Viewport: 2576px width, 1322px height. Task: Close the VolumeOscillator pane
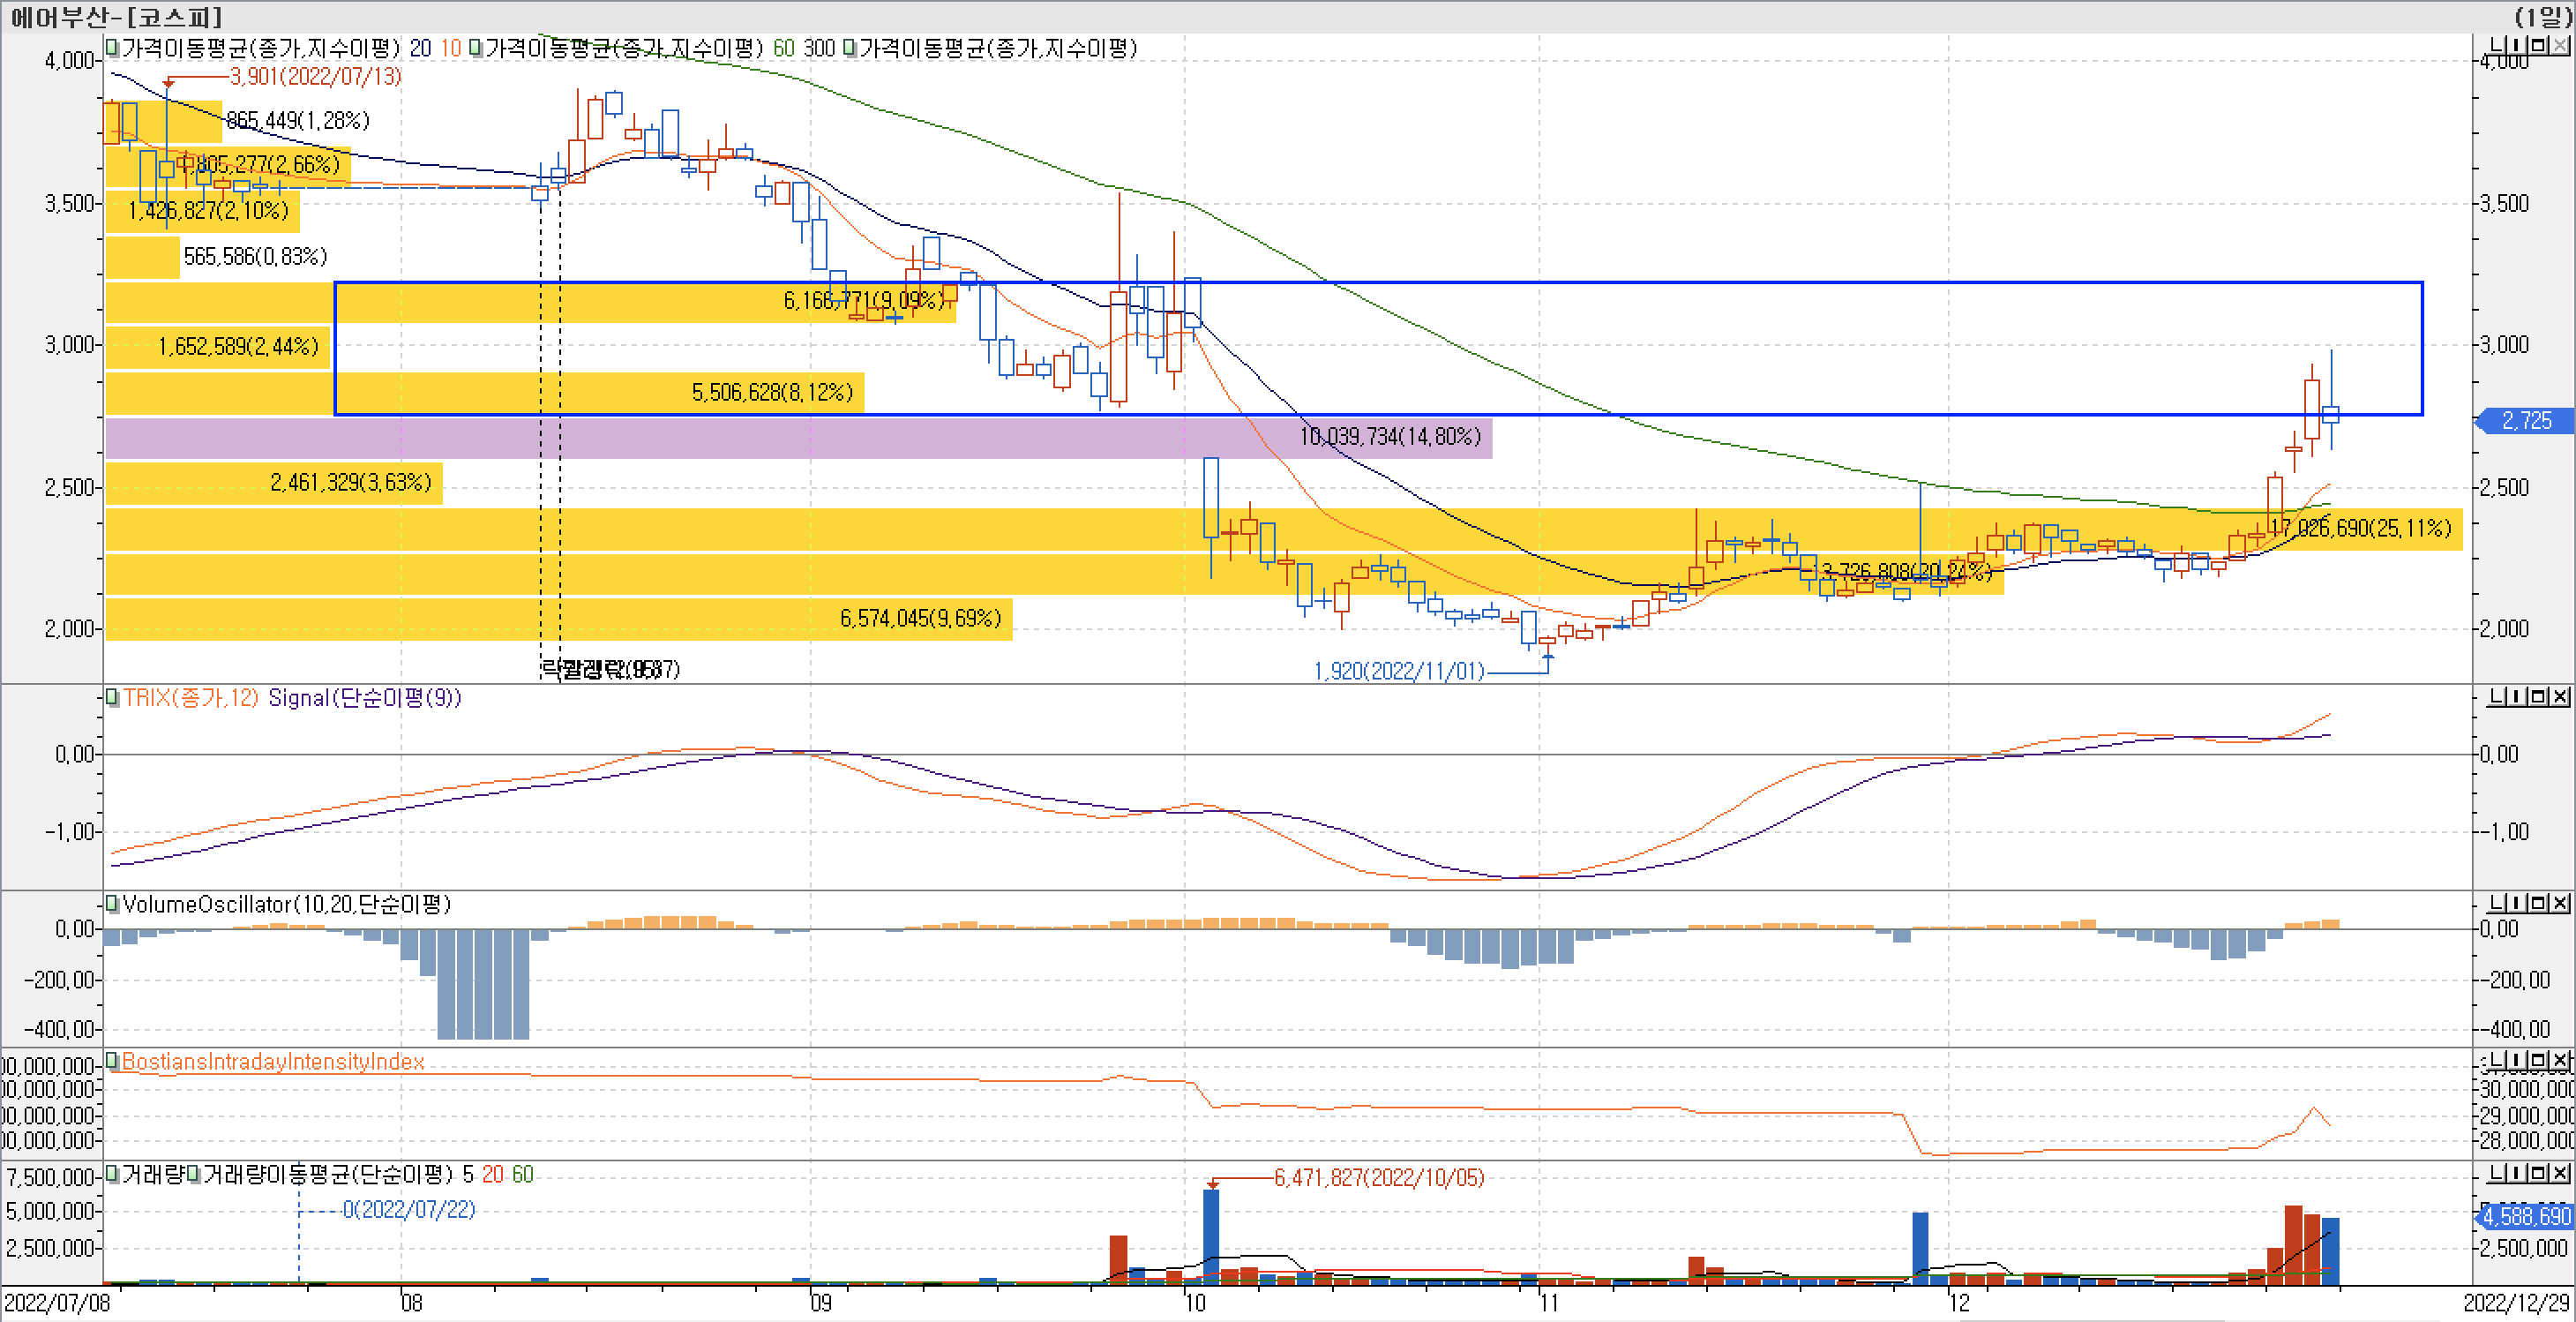[x=2560, y=903]
